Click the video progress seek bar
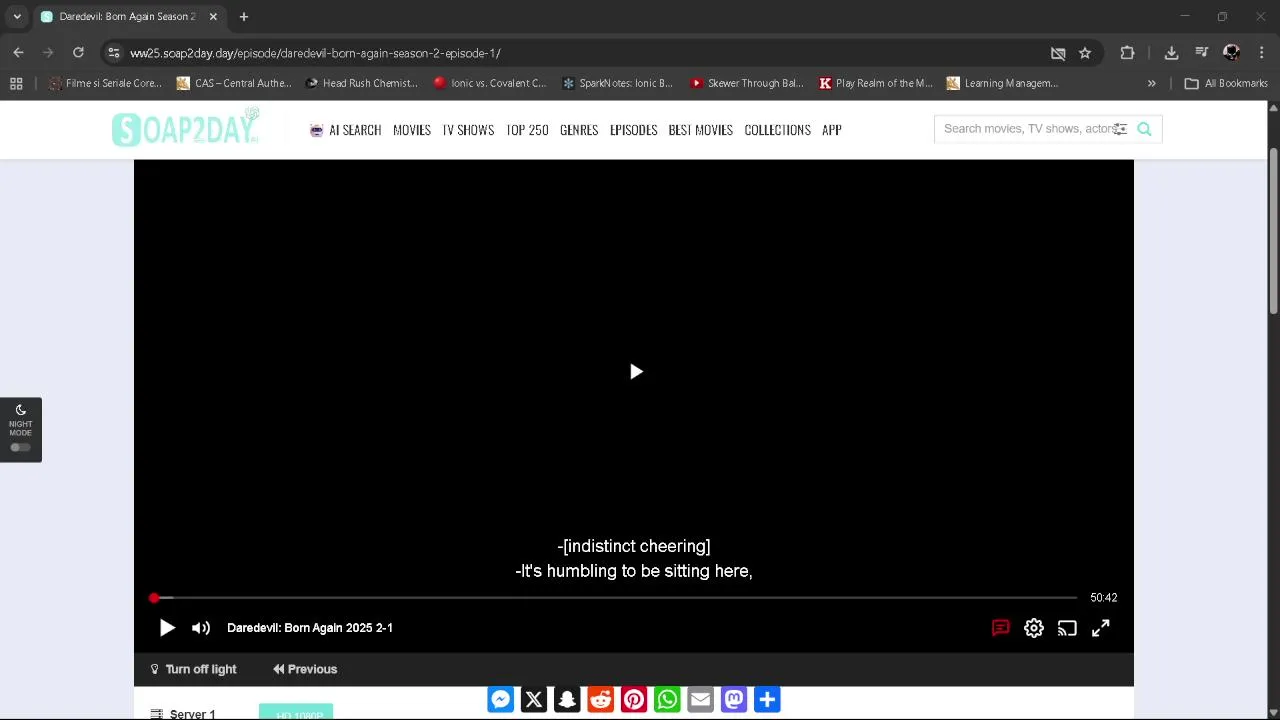Screen dimensions: 1280x720 click(615, 598)
